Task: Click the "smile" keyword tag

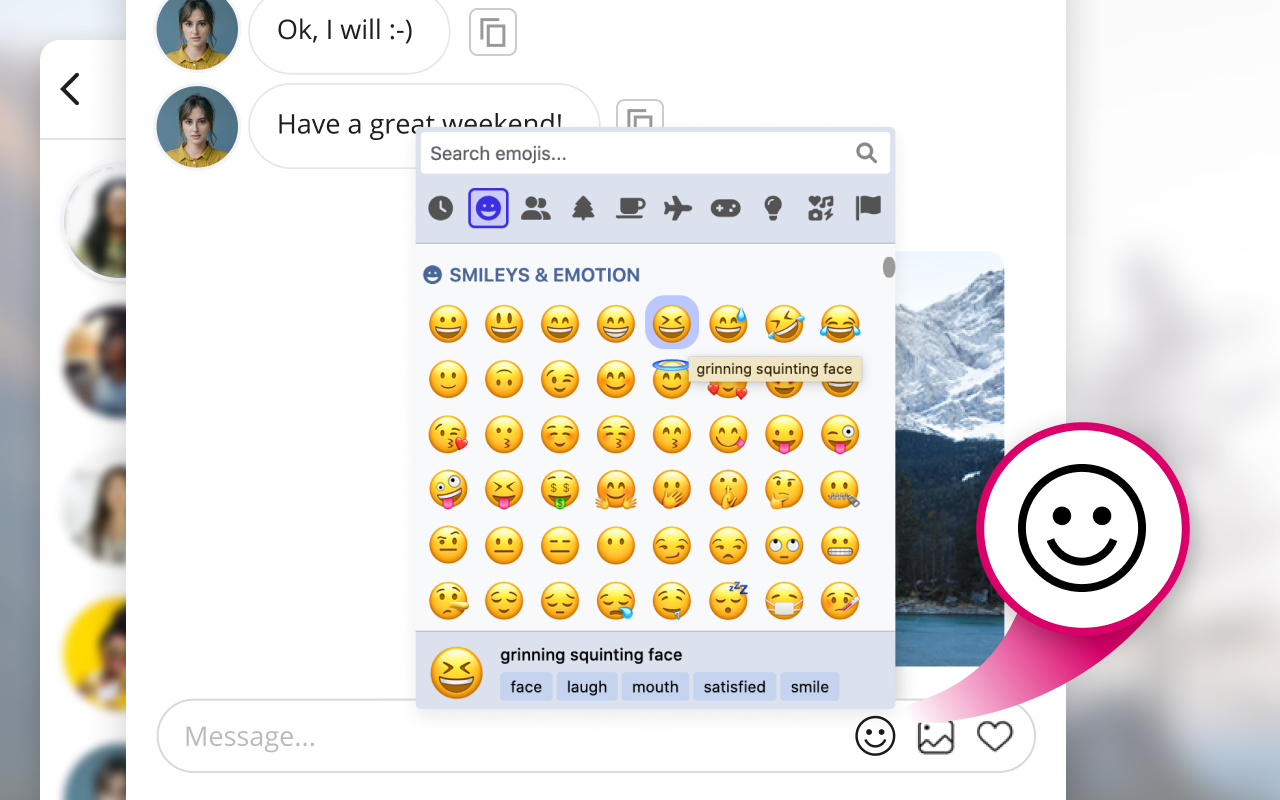Action: coord(810,687)
